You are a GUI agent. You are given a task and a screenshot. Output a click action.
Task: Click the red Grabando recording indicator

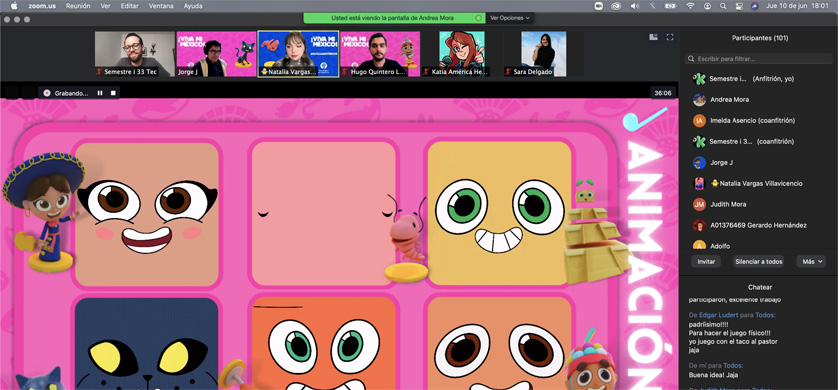[x=47, y=93]
